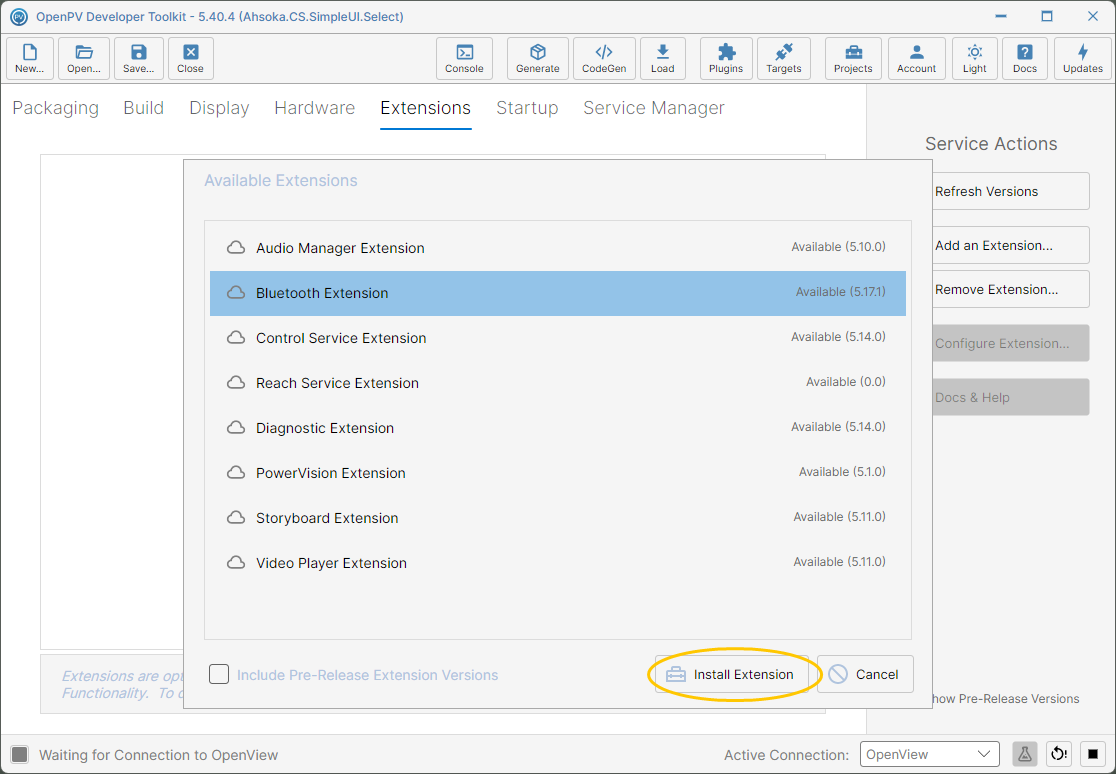Click the Configure Extension button
This screenshot has height=774, width=1116.
(x=1011, y=343)
